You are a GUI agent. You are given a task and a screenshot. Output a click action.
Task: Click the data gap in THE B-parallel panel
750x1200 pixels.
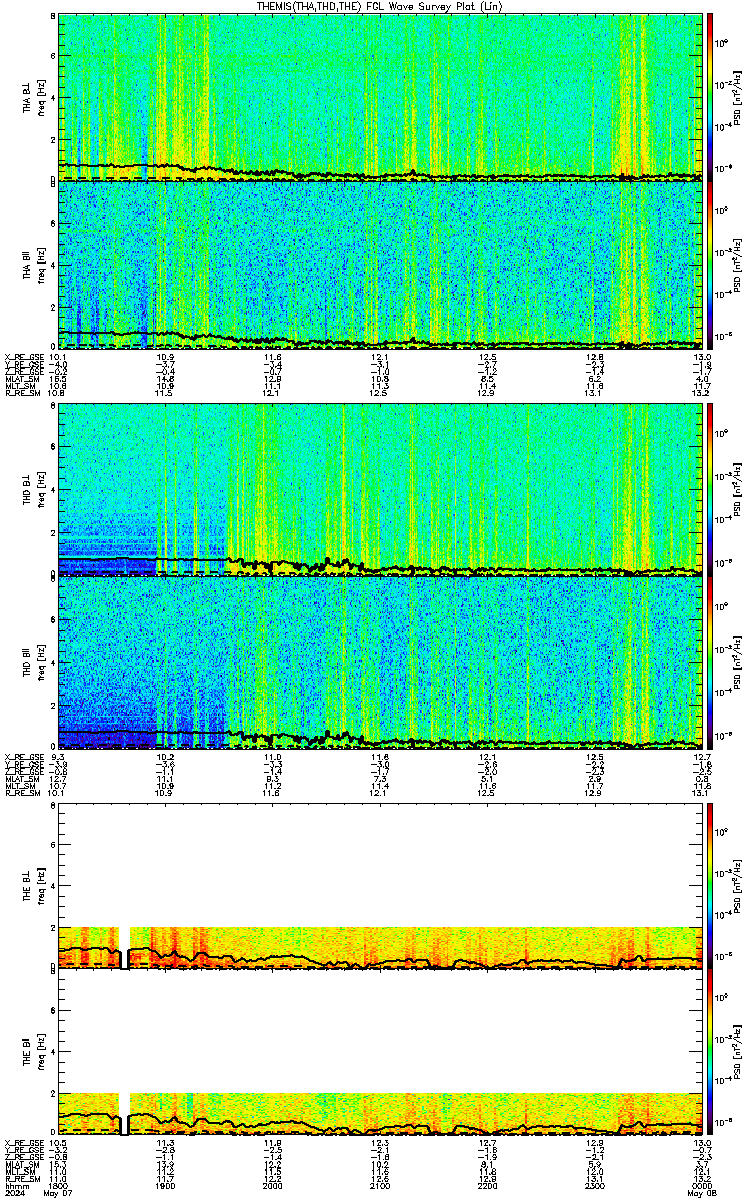(125, 1114)
